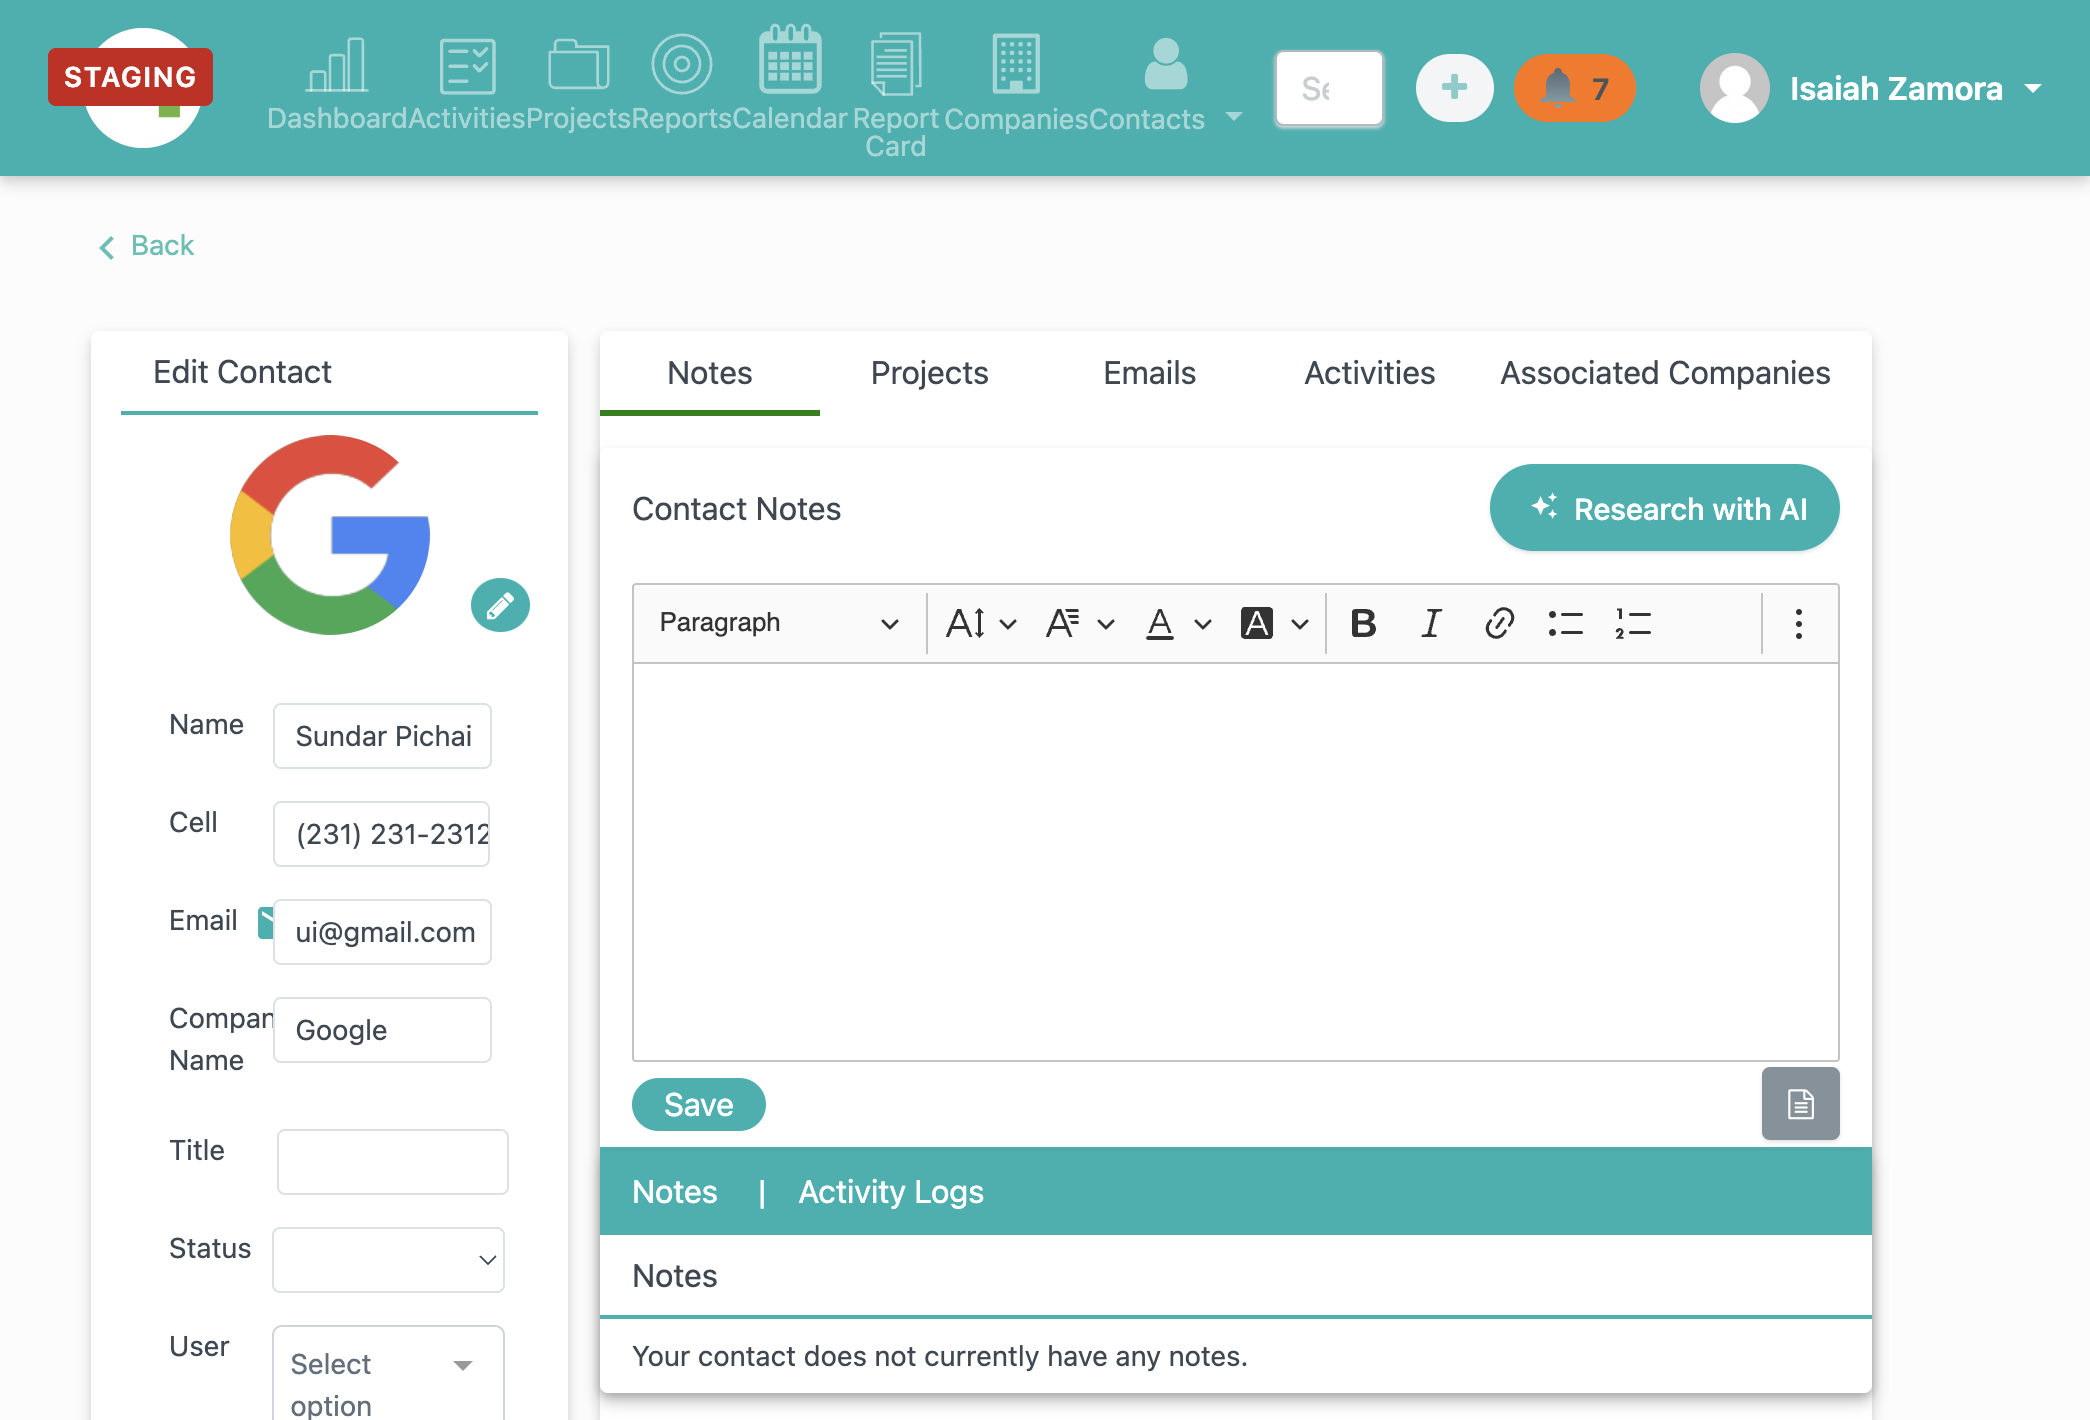
Task: Switch to the Projects tab
Action: [929, 373]
